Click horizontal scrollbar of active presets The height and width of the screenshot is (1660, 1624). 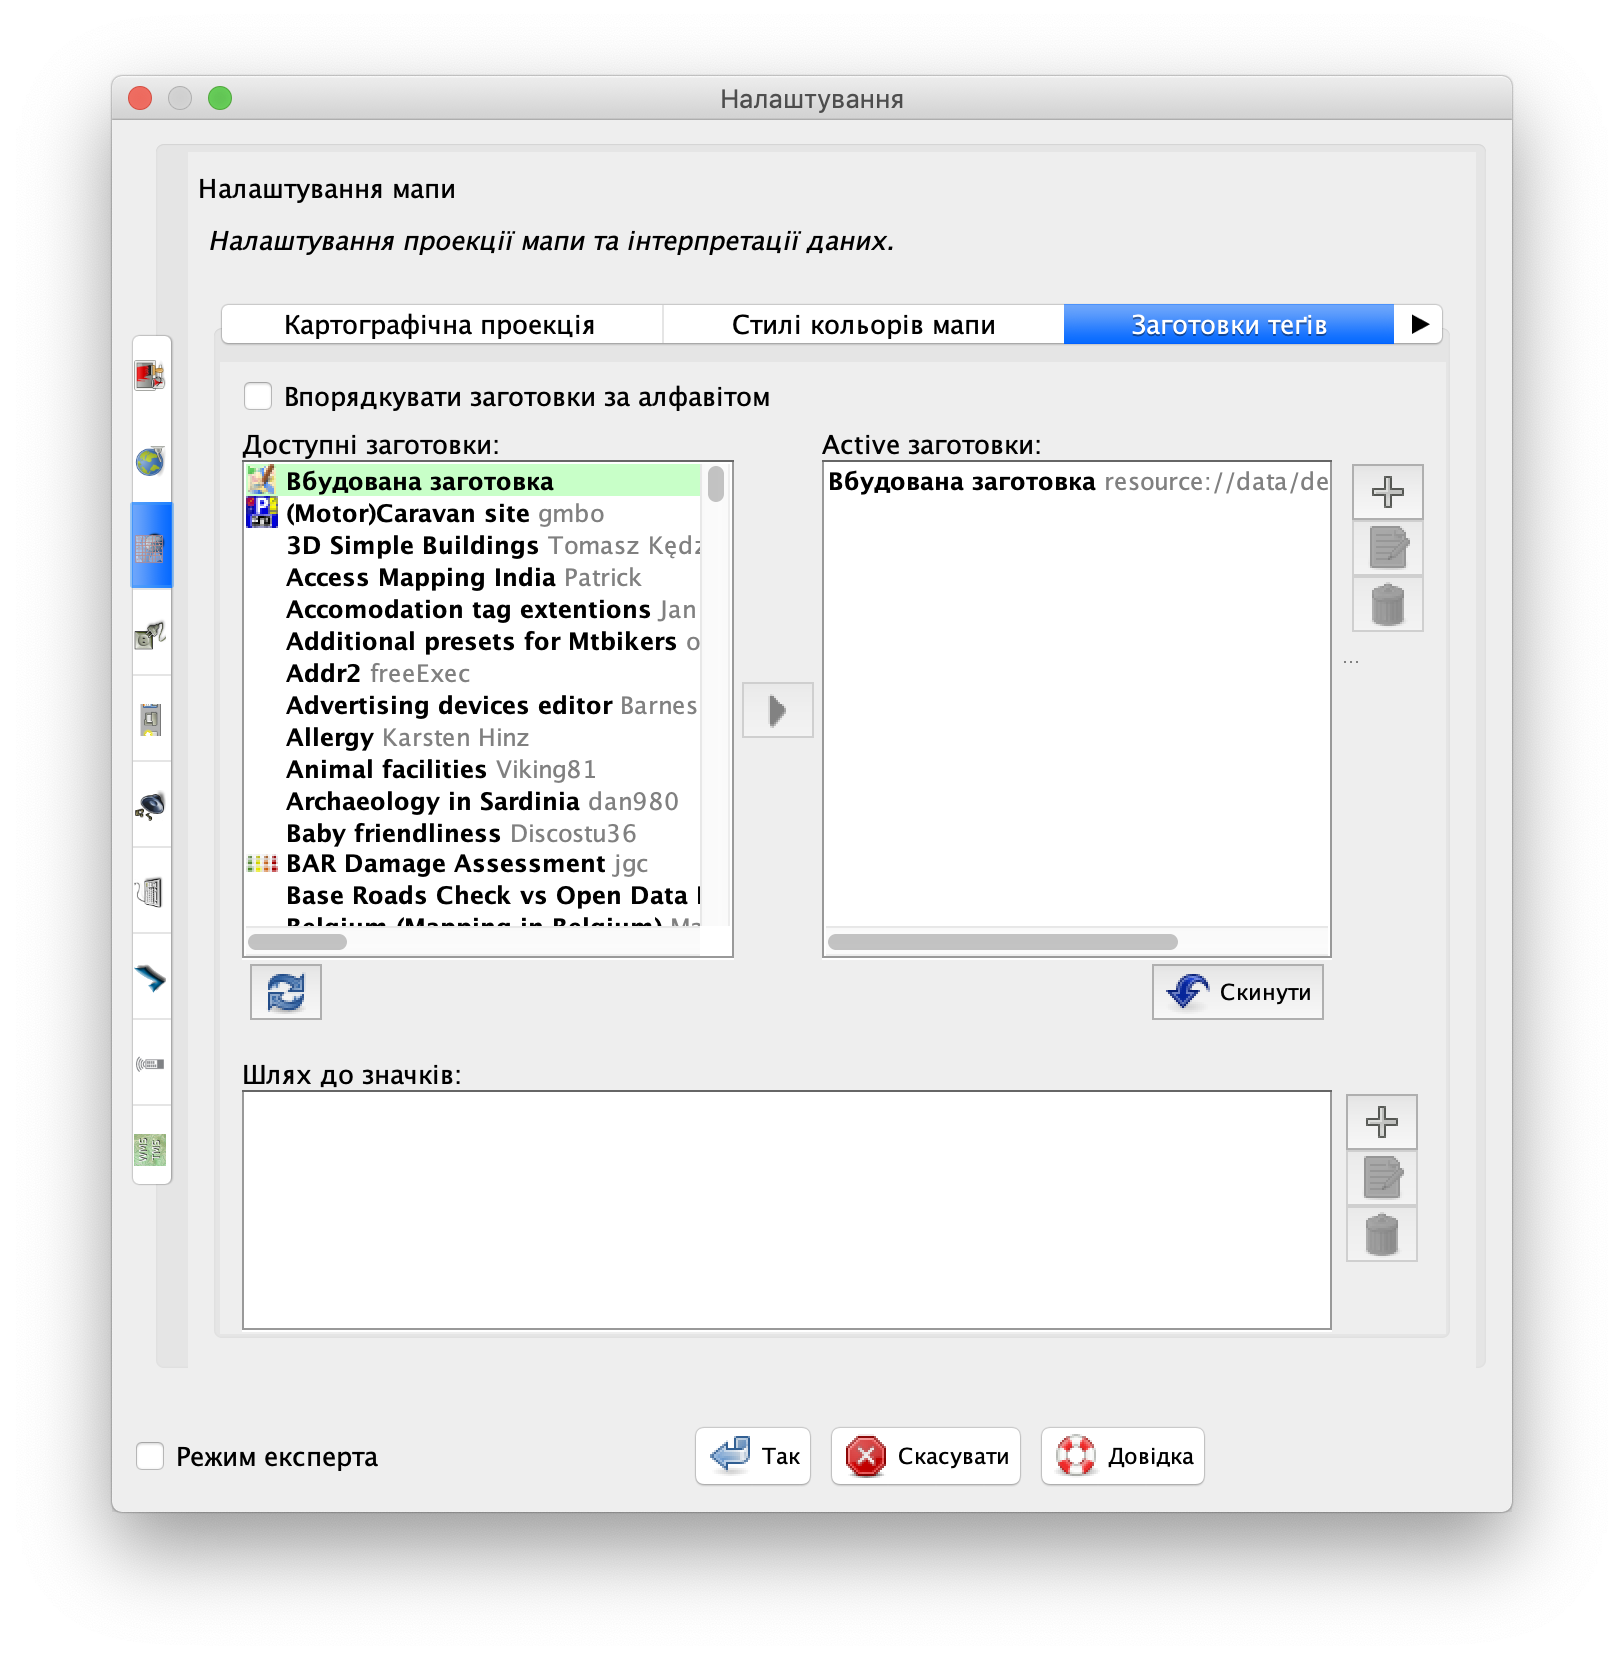(x=1003, y=942)
